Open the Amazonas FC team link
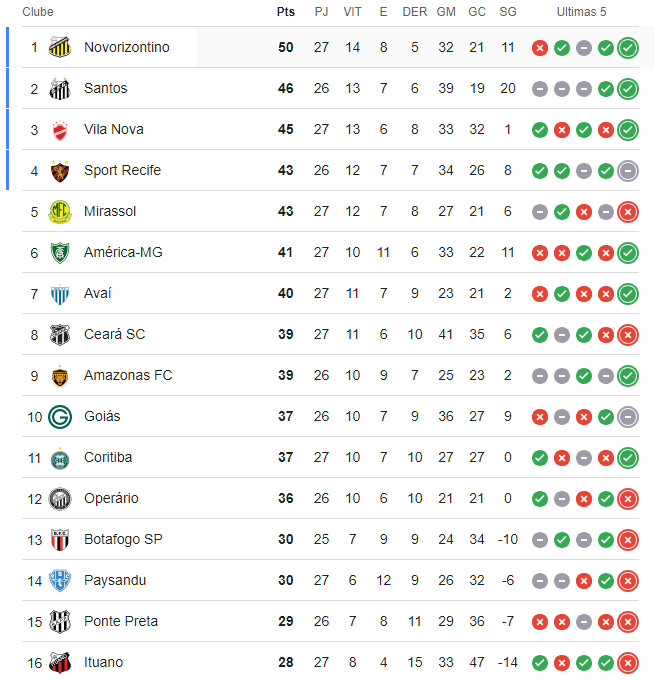Image resolution: width=655 pixels, height=680 pixels. 128,375
